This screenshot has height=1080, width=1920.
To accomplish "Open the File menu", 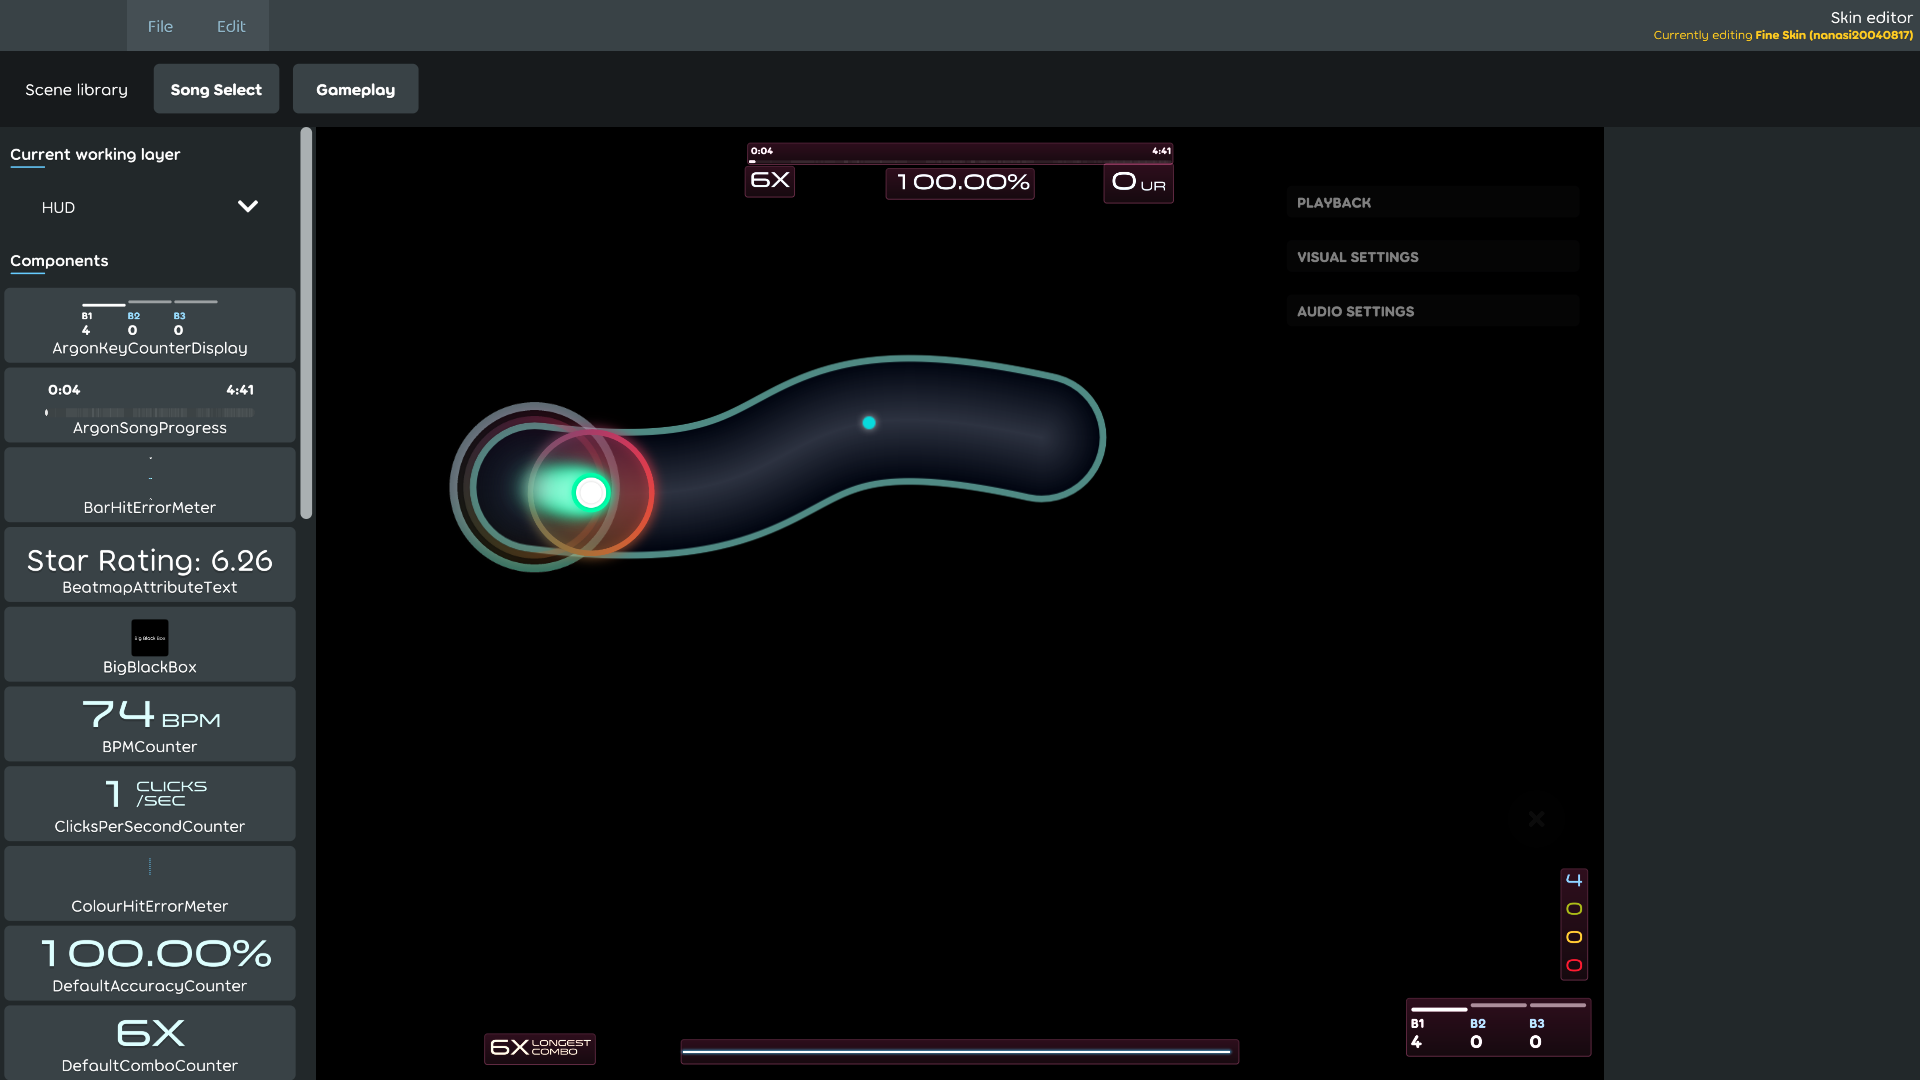I will click(160, 26).
